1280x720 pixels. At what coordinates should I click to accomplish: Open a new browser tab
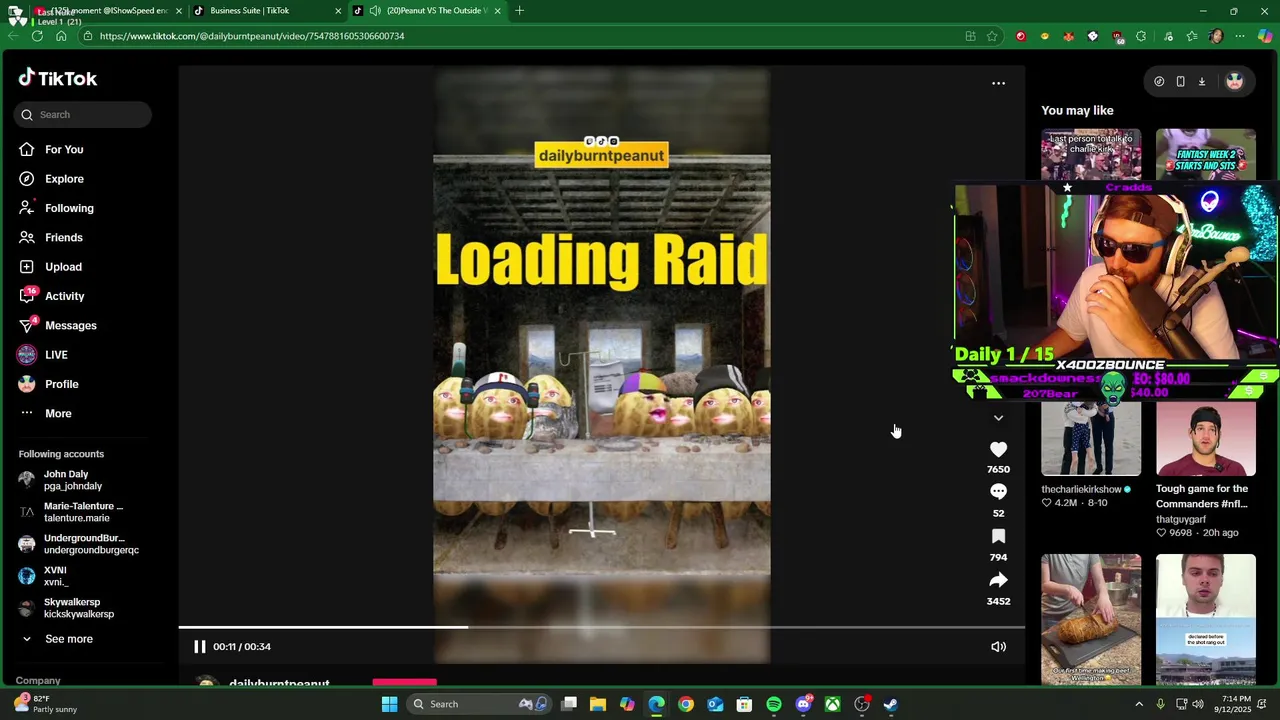pyautogui.click(x=519, y=11)
